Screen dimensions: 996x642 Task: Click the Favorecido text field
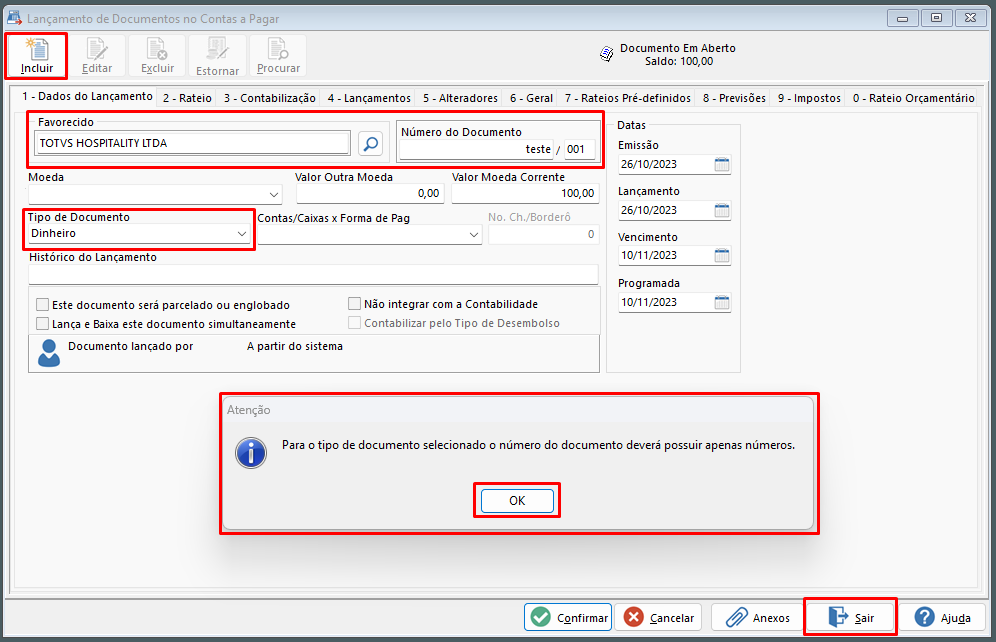point(193,144)
